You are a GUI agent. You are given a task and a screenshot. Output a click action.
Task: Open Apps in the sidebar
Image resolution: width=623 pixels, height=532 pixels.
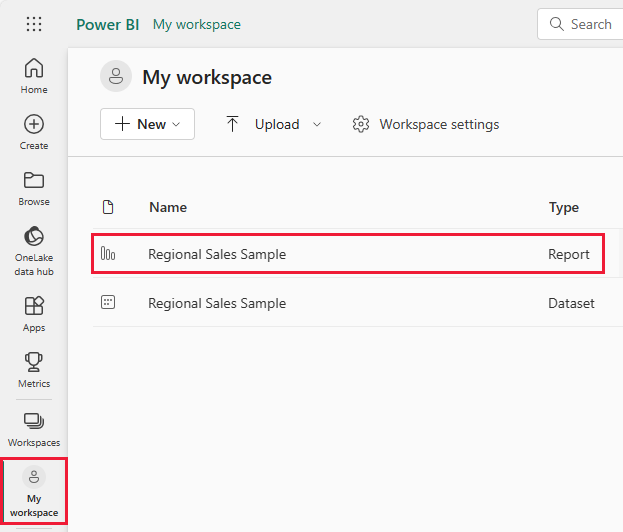pyautogui.click(x=34, y=314)
